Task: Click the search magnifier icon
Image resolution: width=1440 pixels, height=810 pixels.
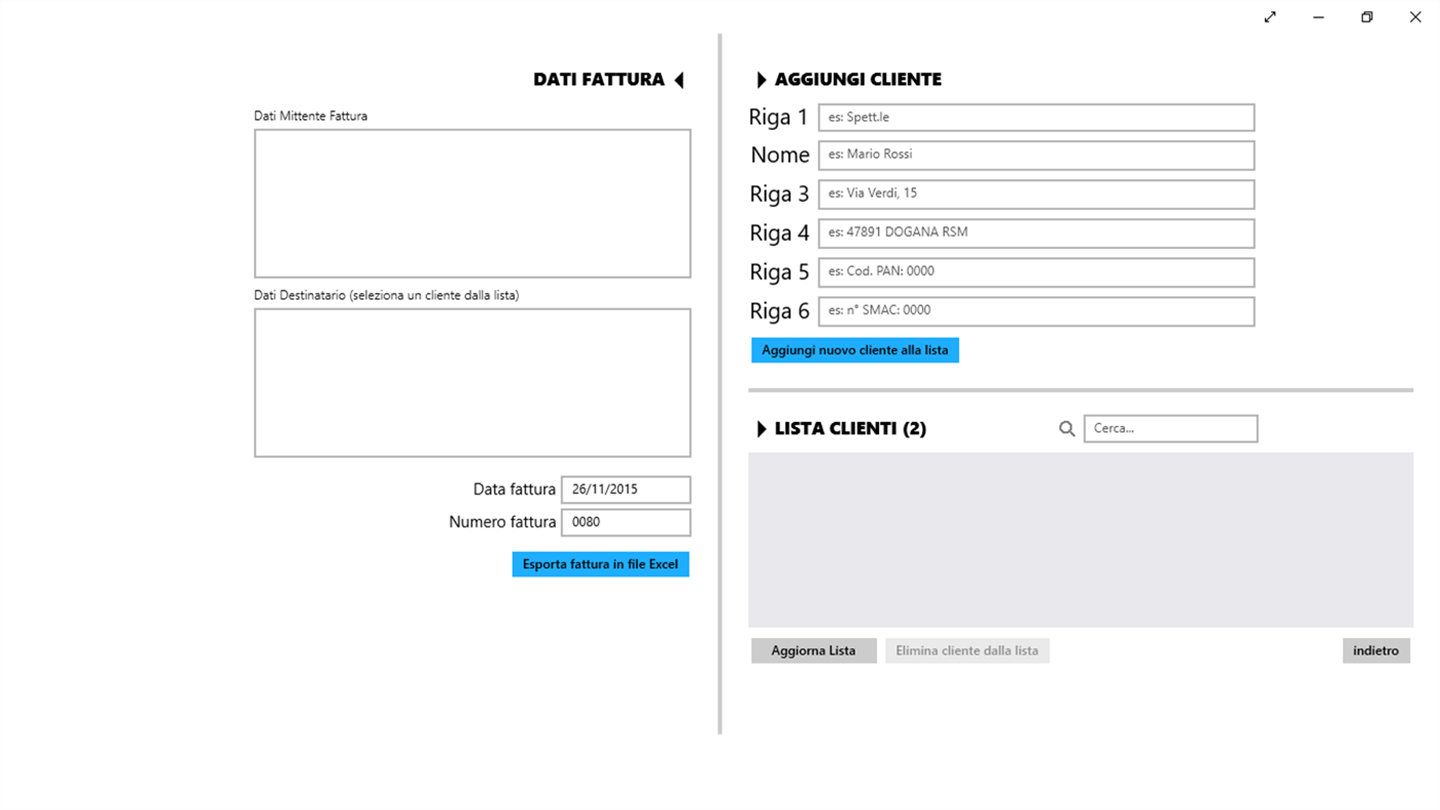Action: pos(1067,429)
